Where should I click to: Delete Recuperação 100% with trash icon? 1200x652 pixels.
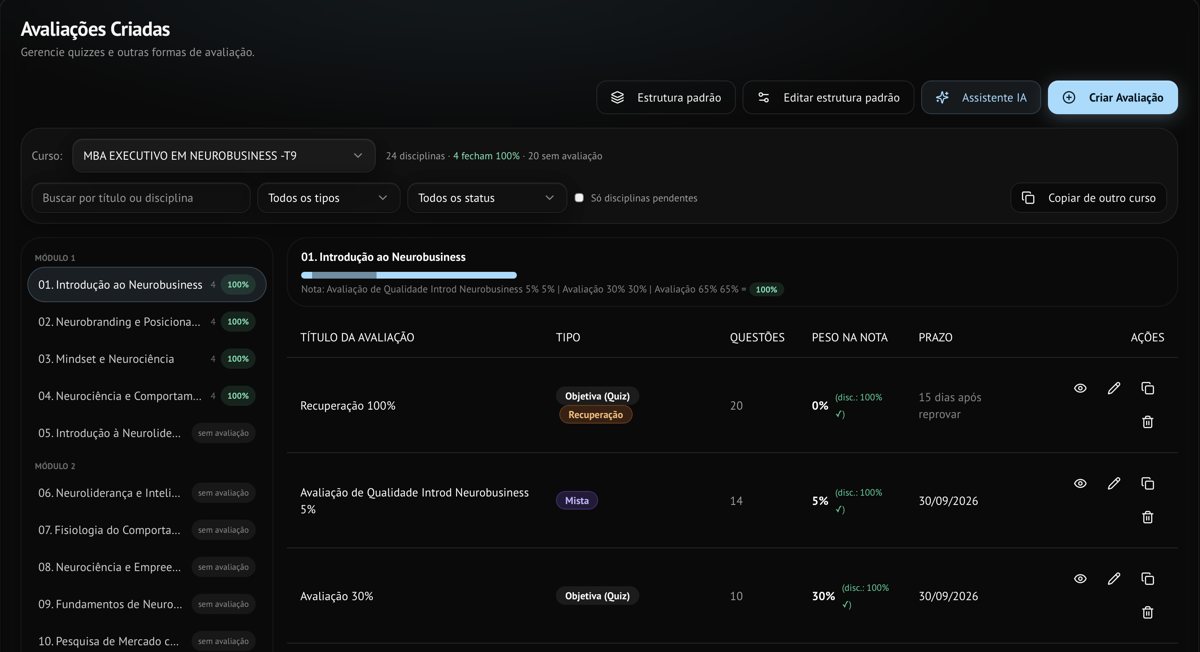point(1148,422)
